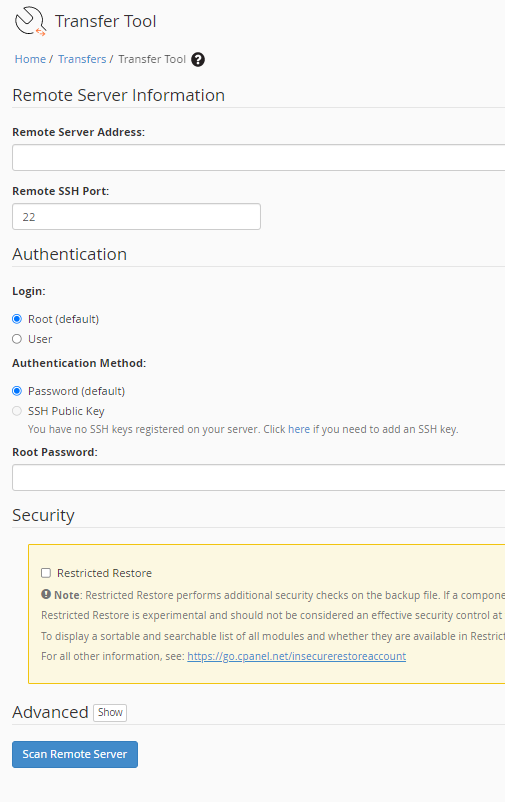Image resolution: width=505 pixels, height=802 pixels.
Task: Click the Transfer Tool logo icon
Action: 31,21
